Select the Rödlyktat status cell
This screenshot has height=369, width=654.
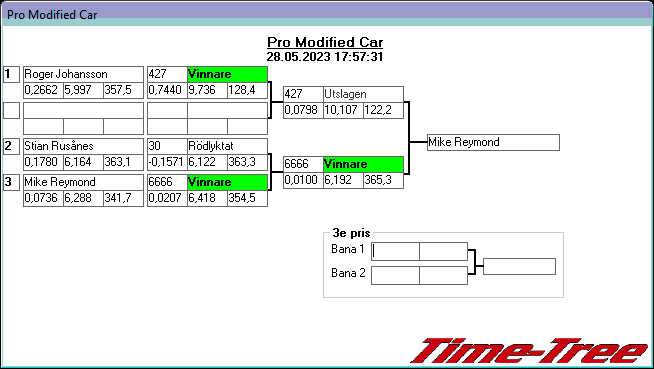click(x=227, y=146)
